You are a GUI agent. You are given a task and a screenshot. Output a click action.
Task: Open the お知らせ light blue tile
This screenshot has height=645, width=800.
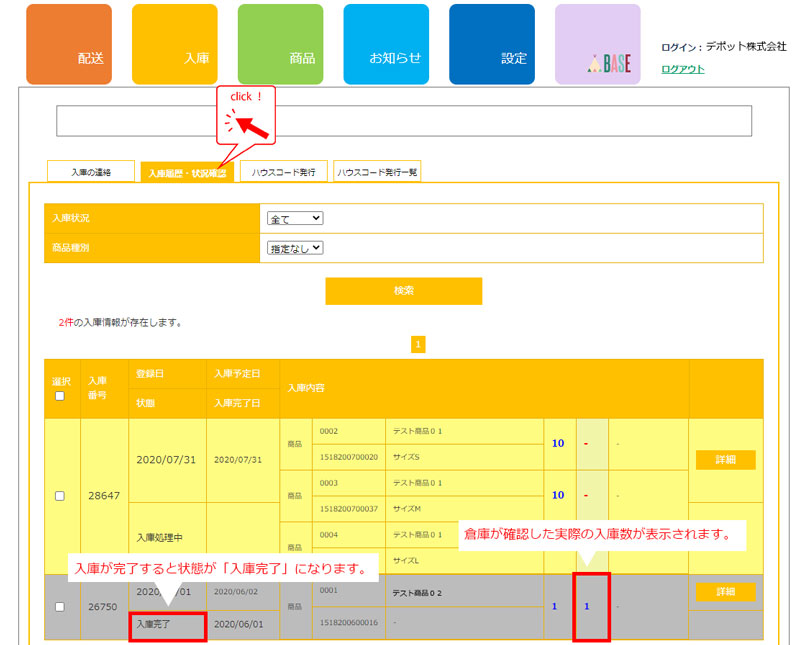click(x=386, y=44)
